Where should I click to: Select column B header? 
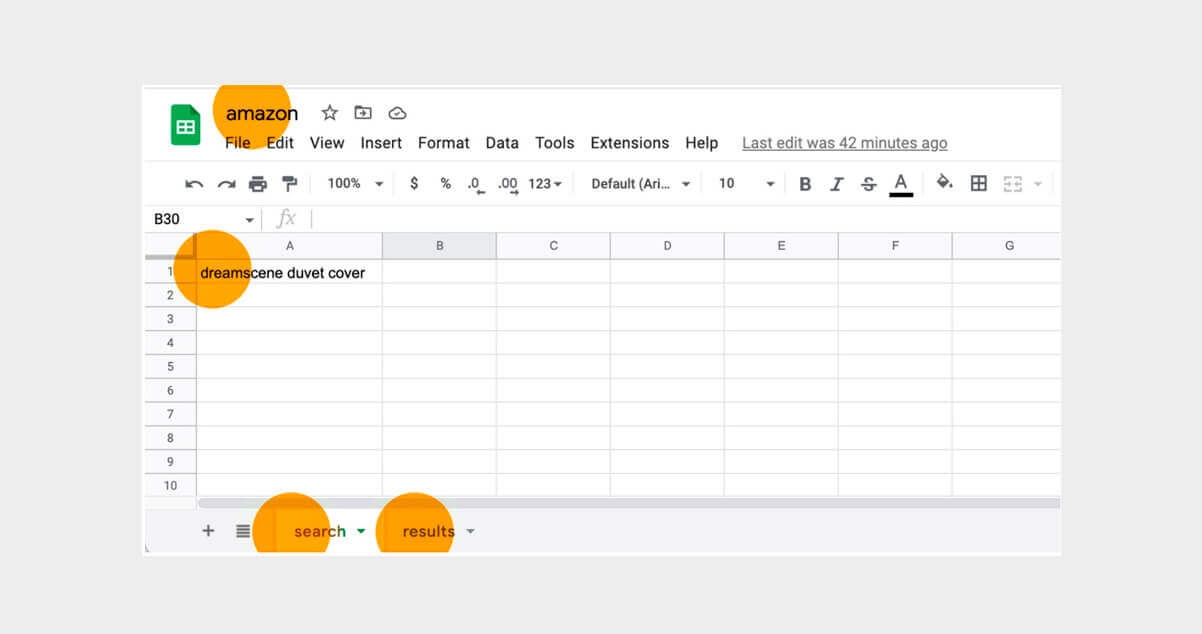point(439,246)
